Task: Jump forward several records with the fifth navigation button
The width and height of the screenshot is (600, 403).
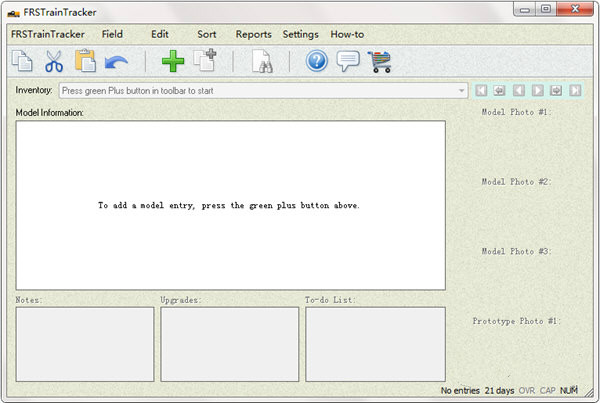Action: pos(556,91)
